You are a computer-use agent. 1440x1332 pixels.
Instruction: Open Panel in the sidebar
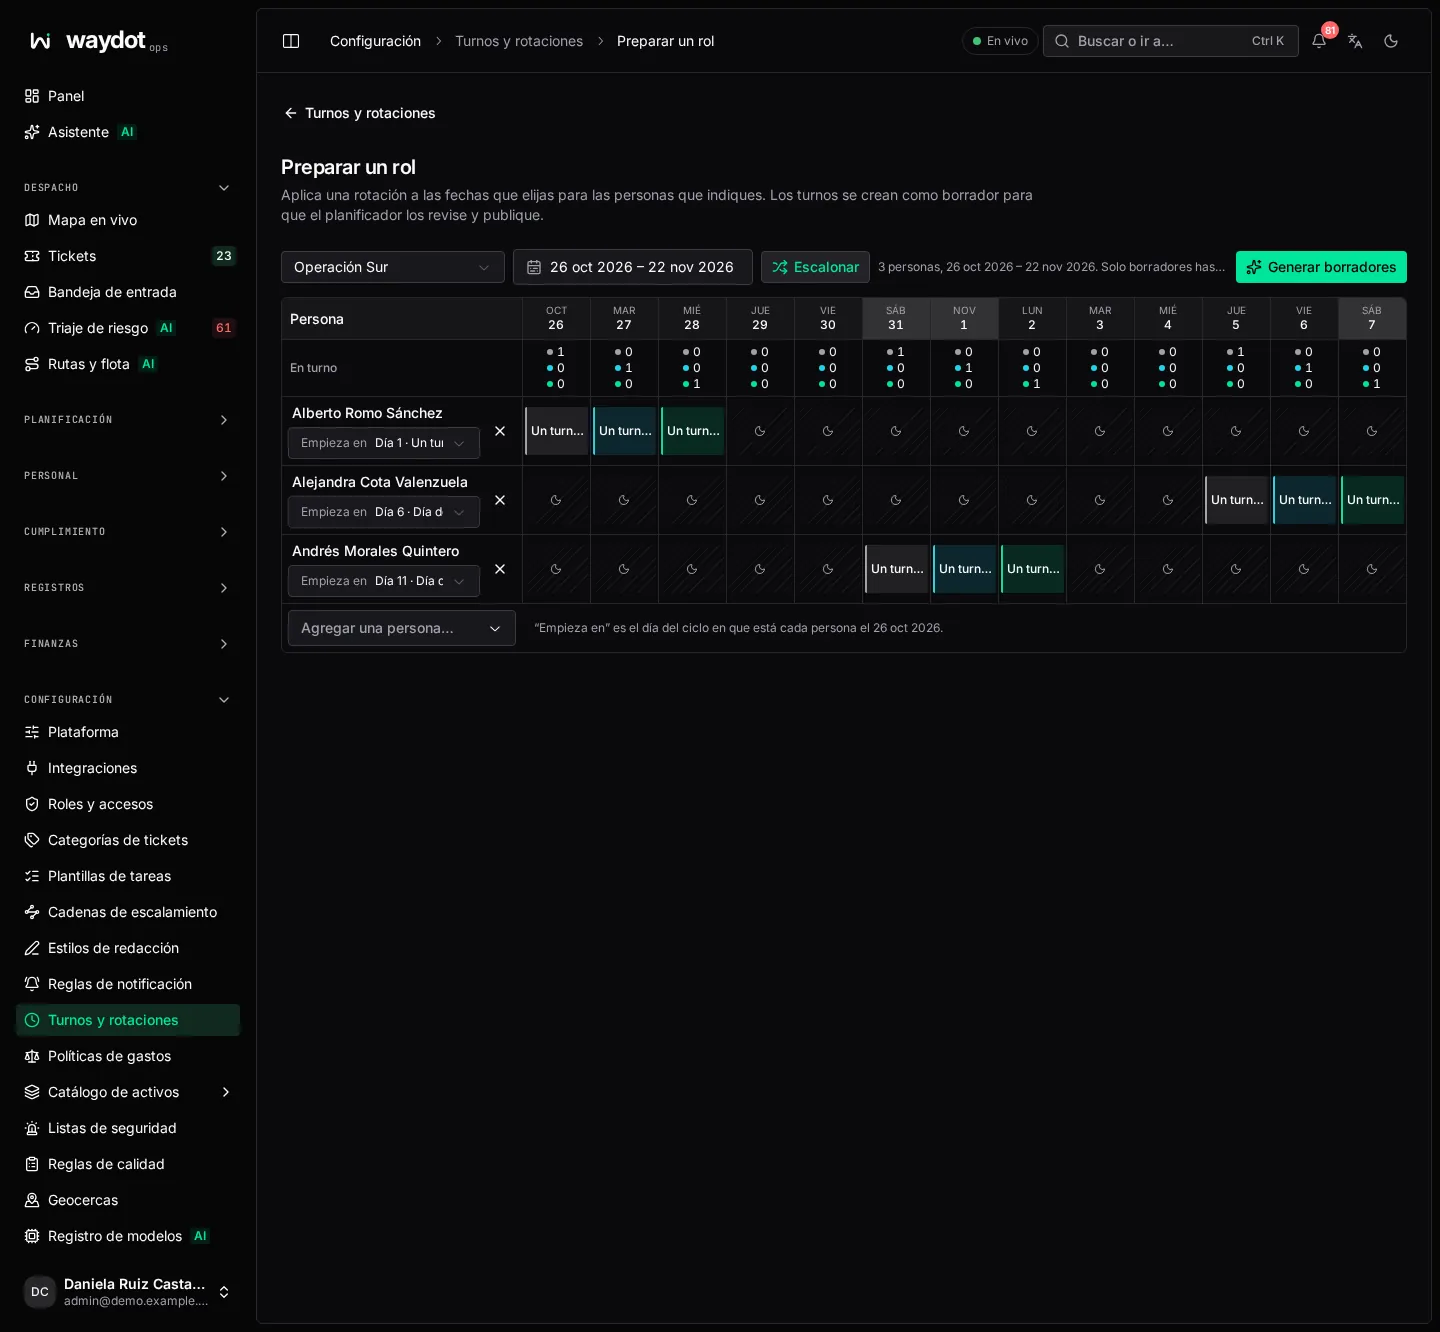(x=128, y=96)
